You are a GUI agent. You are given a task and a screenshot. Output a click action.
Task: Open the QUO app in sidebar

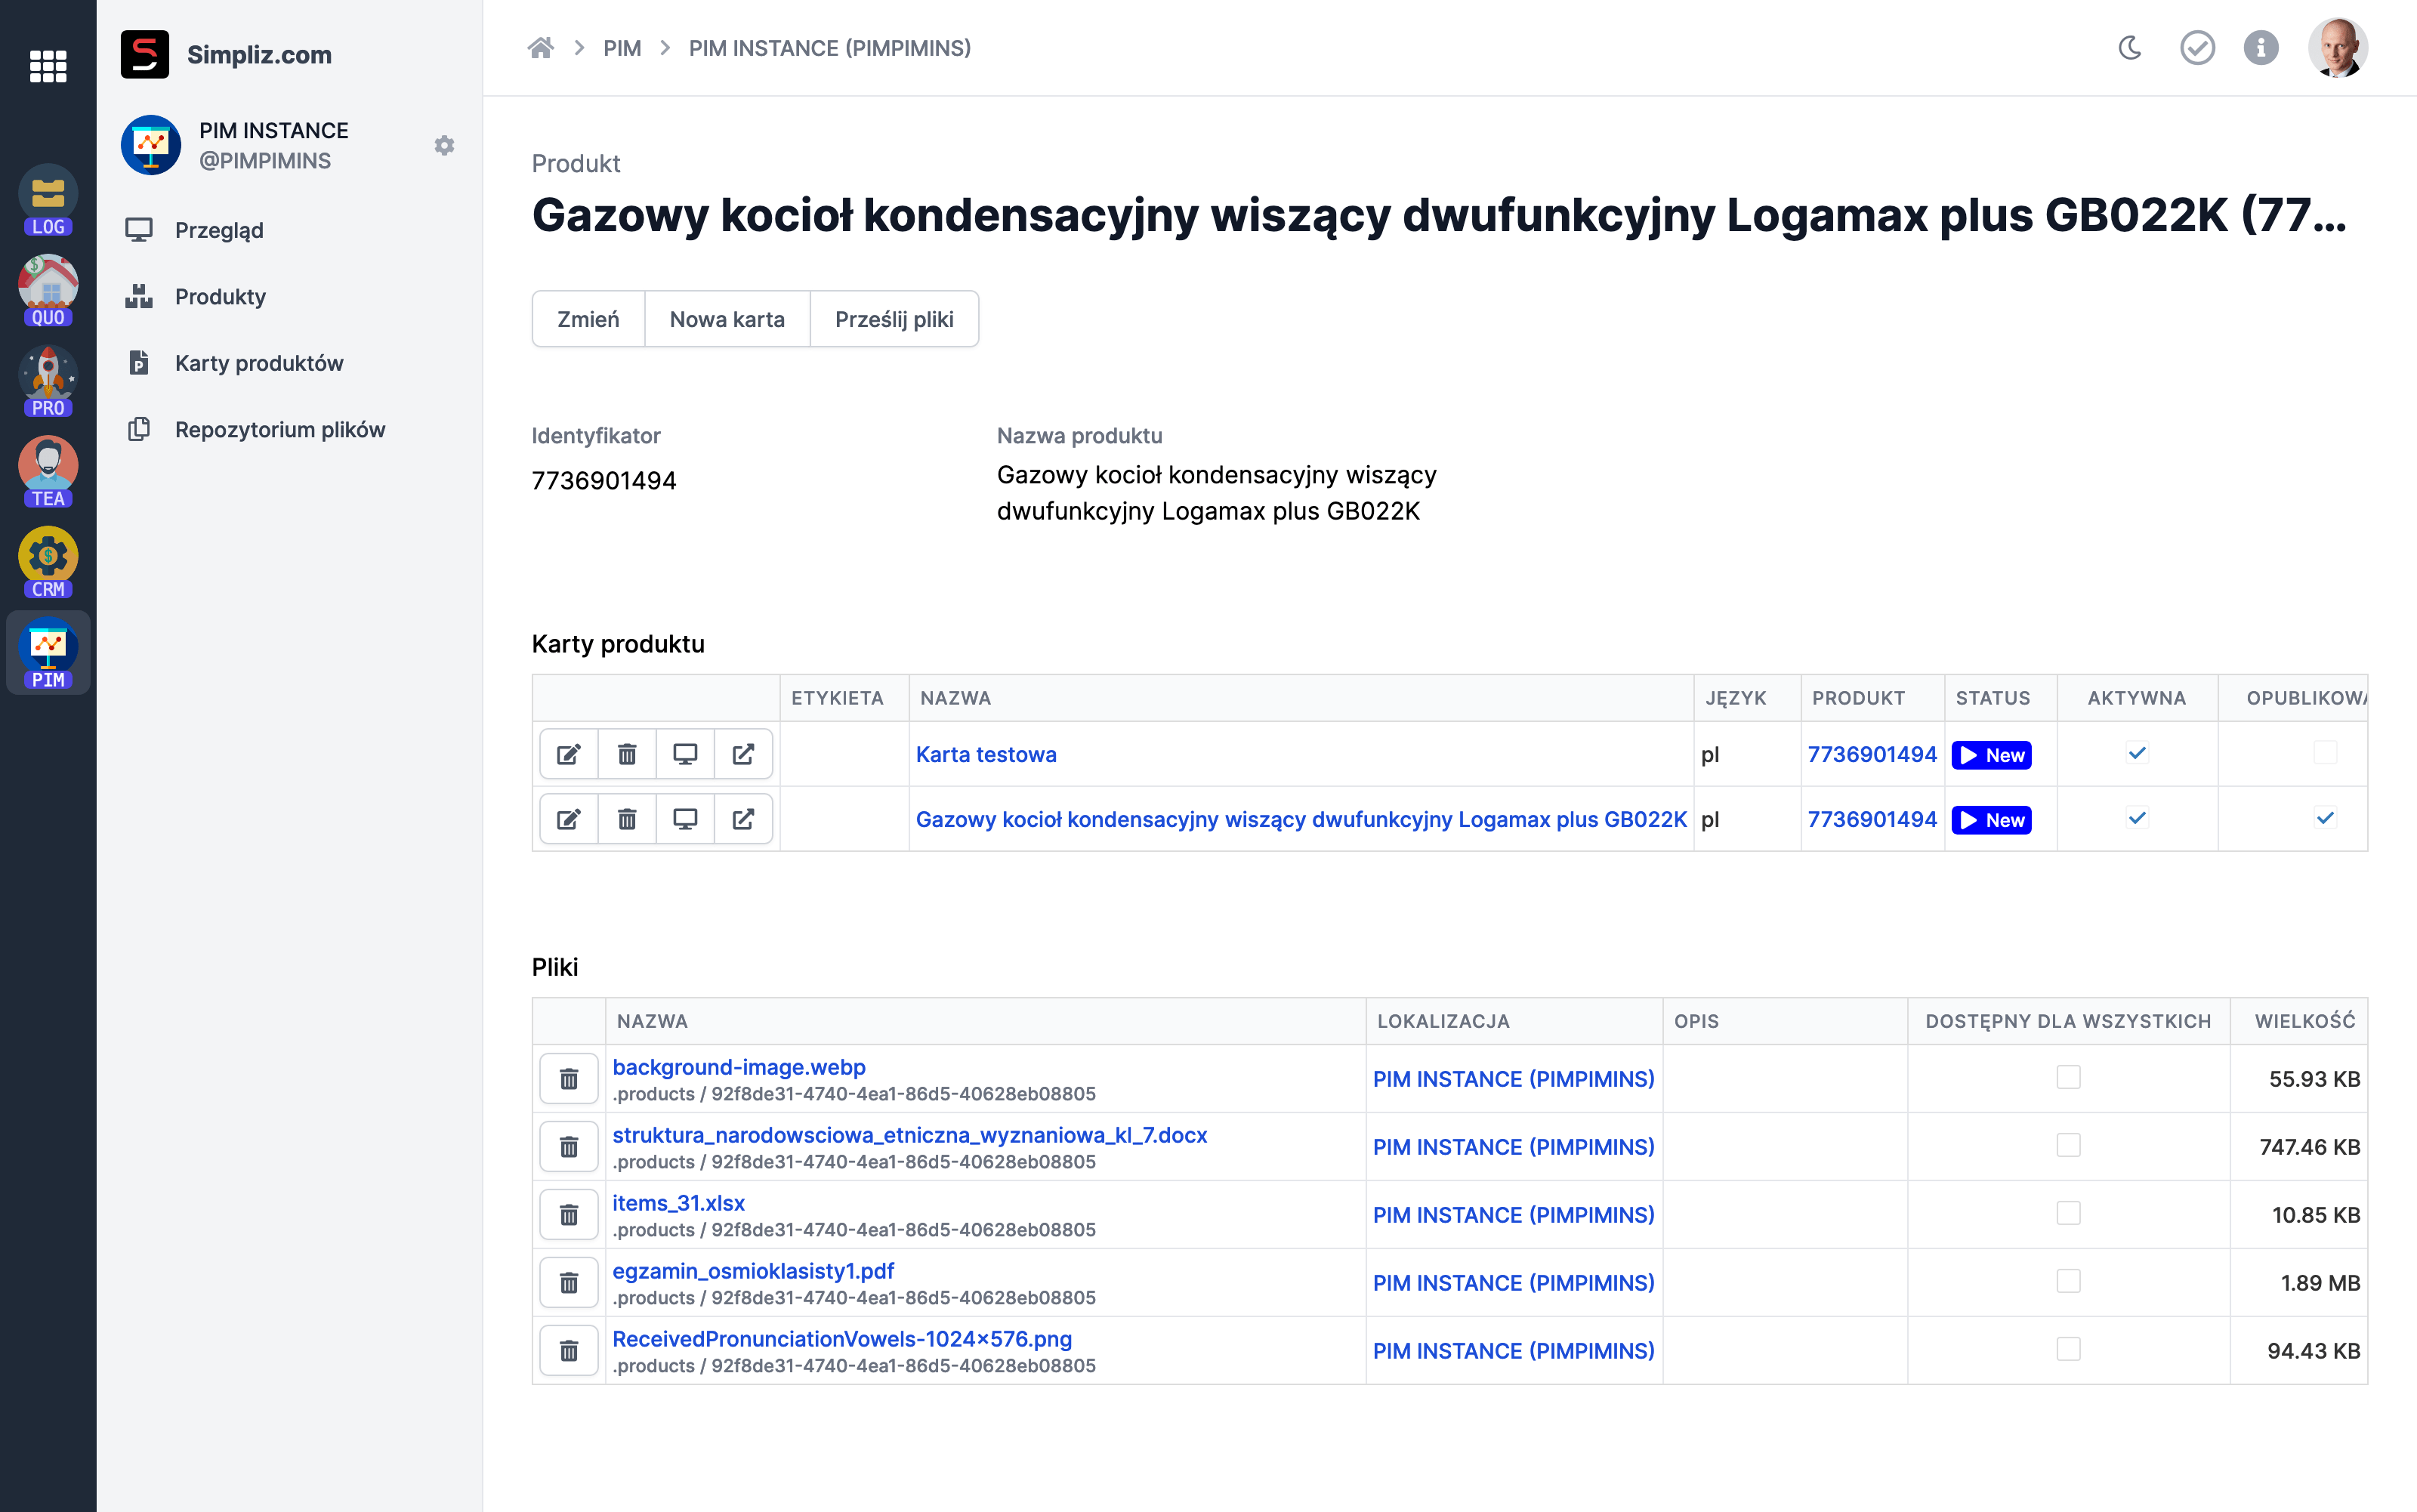pos(48,291)
